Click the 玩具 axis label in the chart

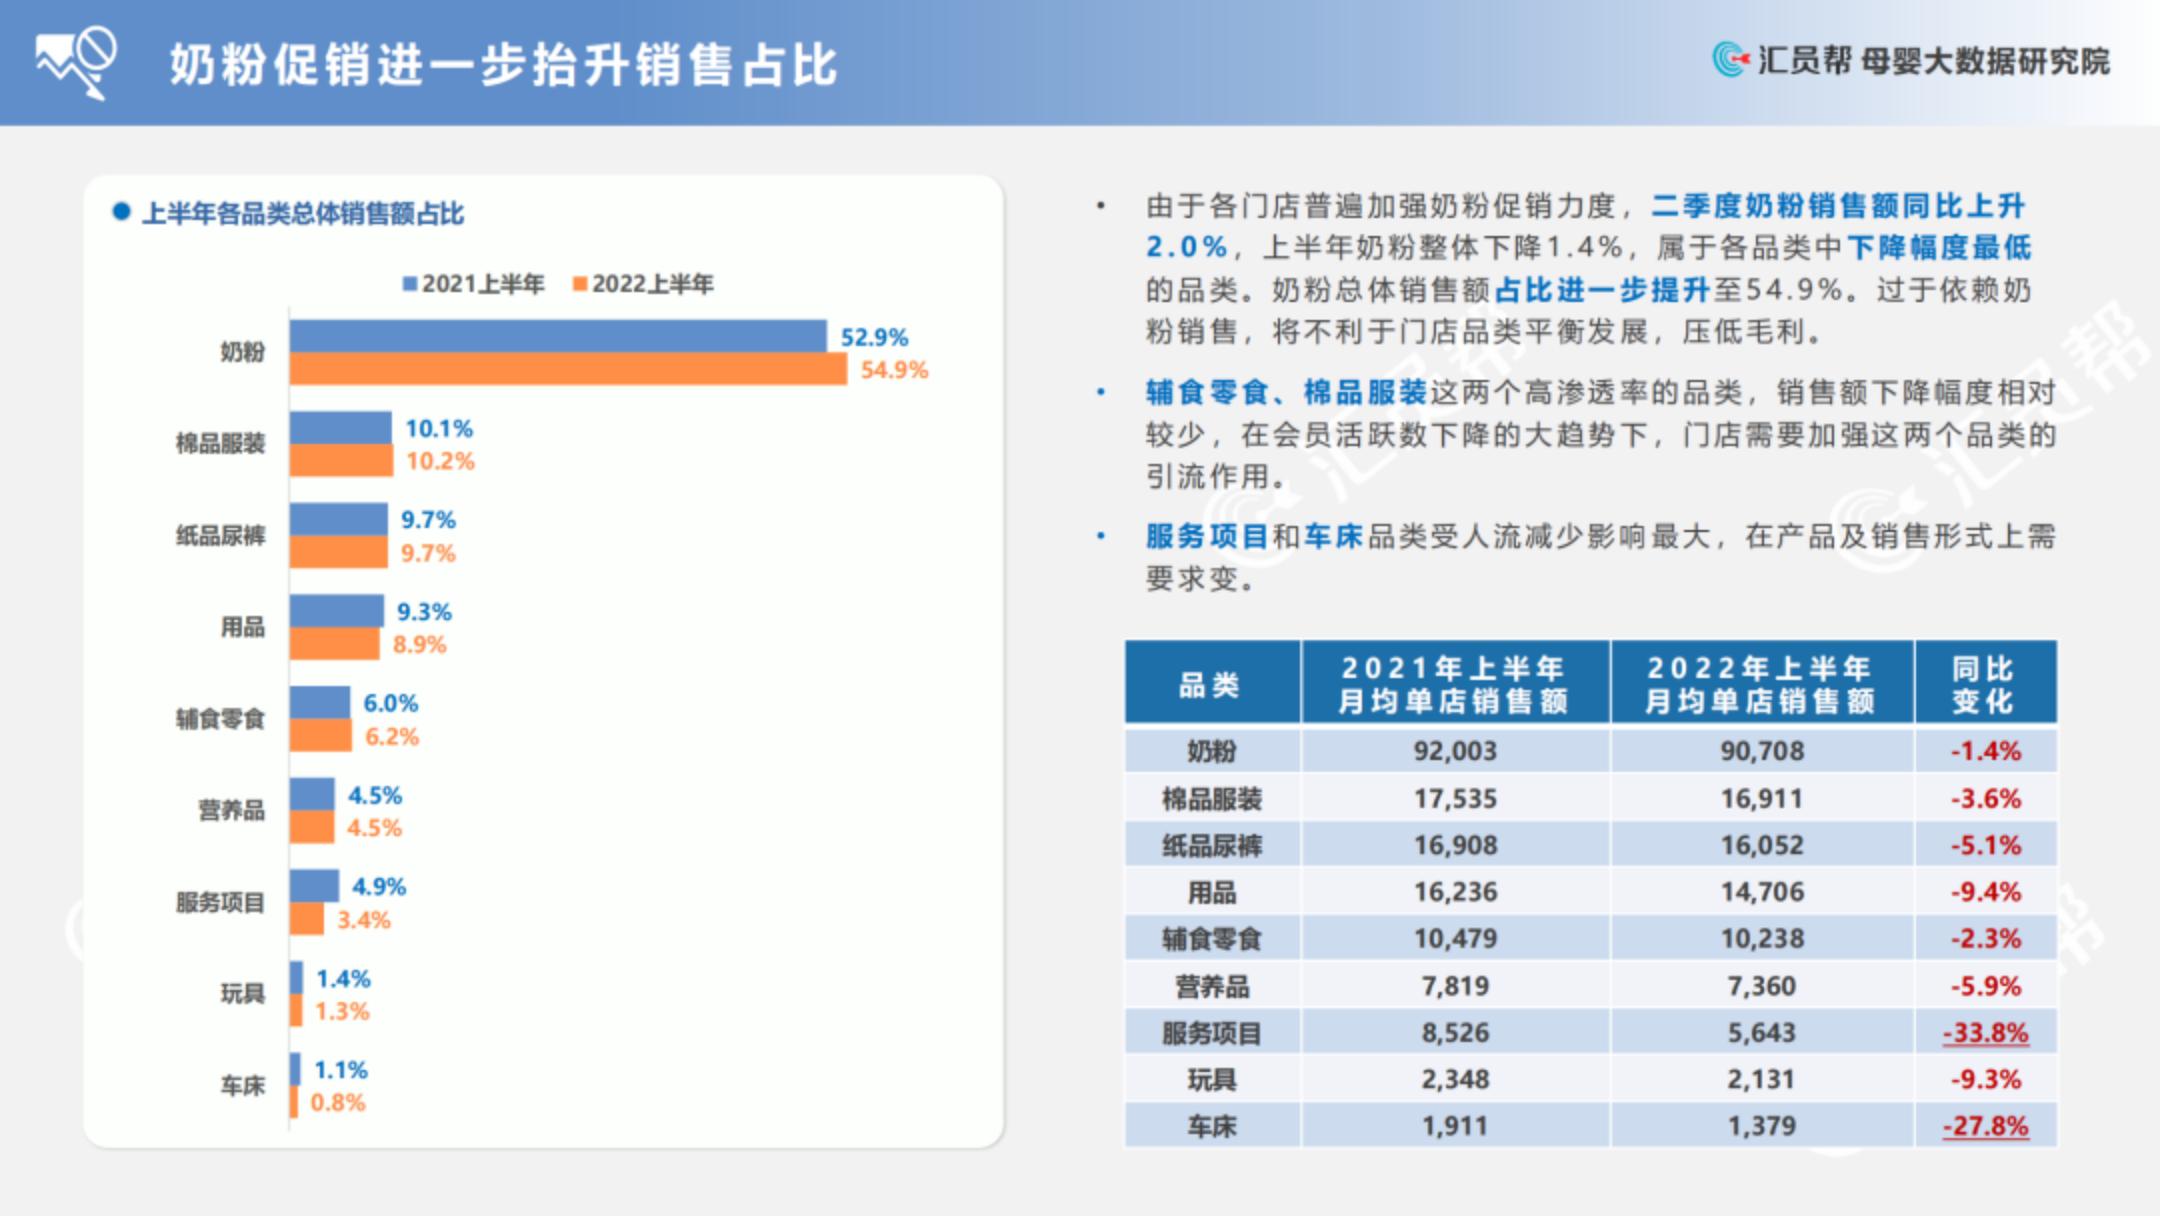243,993
